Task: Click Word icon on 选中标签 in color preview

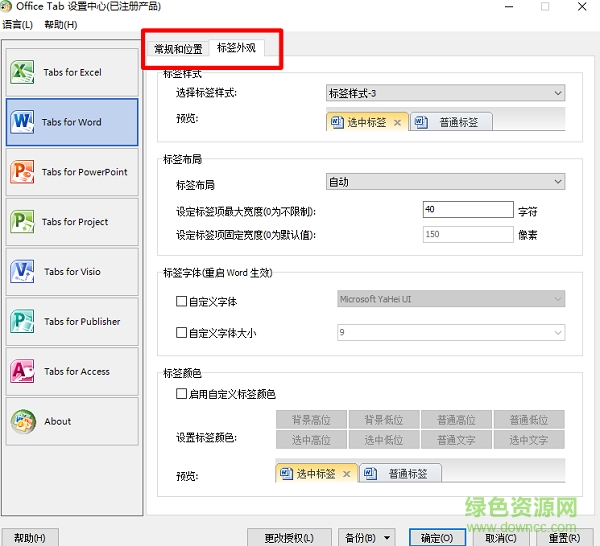Action: (x=286, y=474)
